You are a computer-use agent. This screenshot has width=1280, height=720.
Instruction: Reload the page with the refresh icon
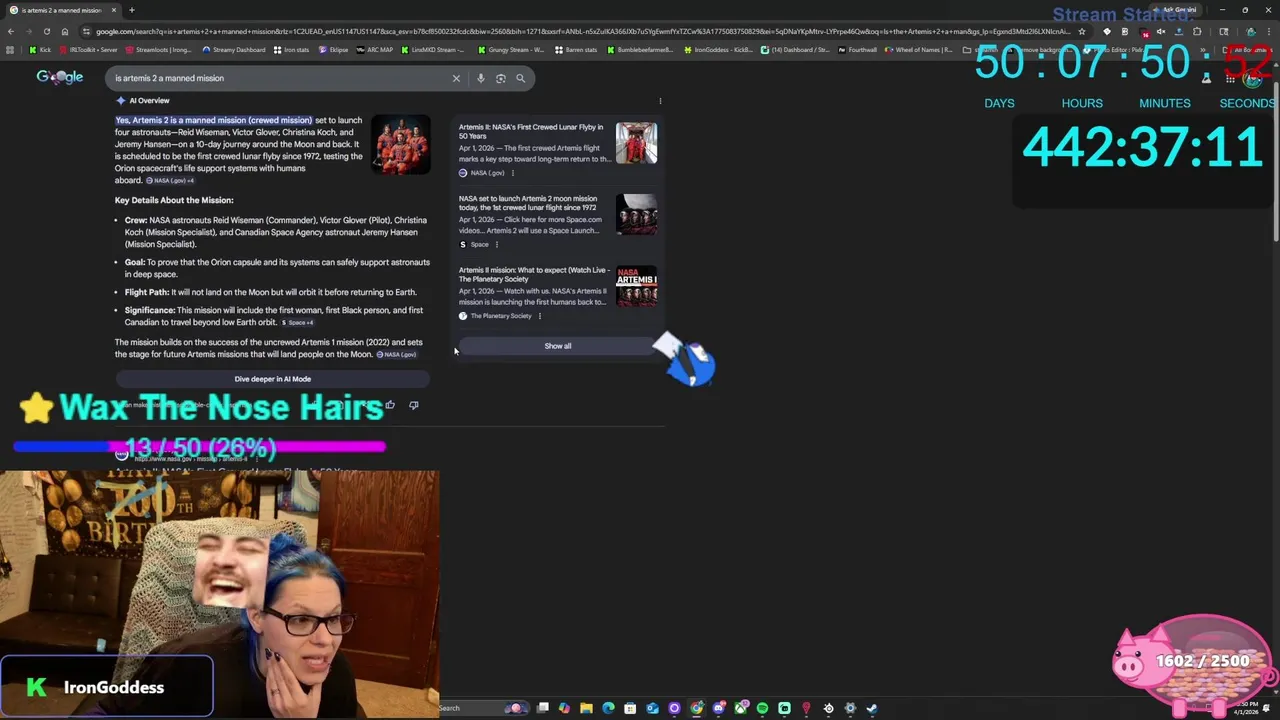tap(46, 31)
